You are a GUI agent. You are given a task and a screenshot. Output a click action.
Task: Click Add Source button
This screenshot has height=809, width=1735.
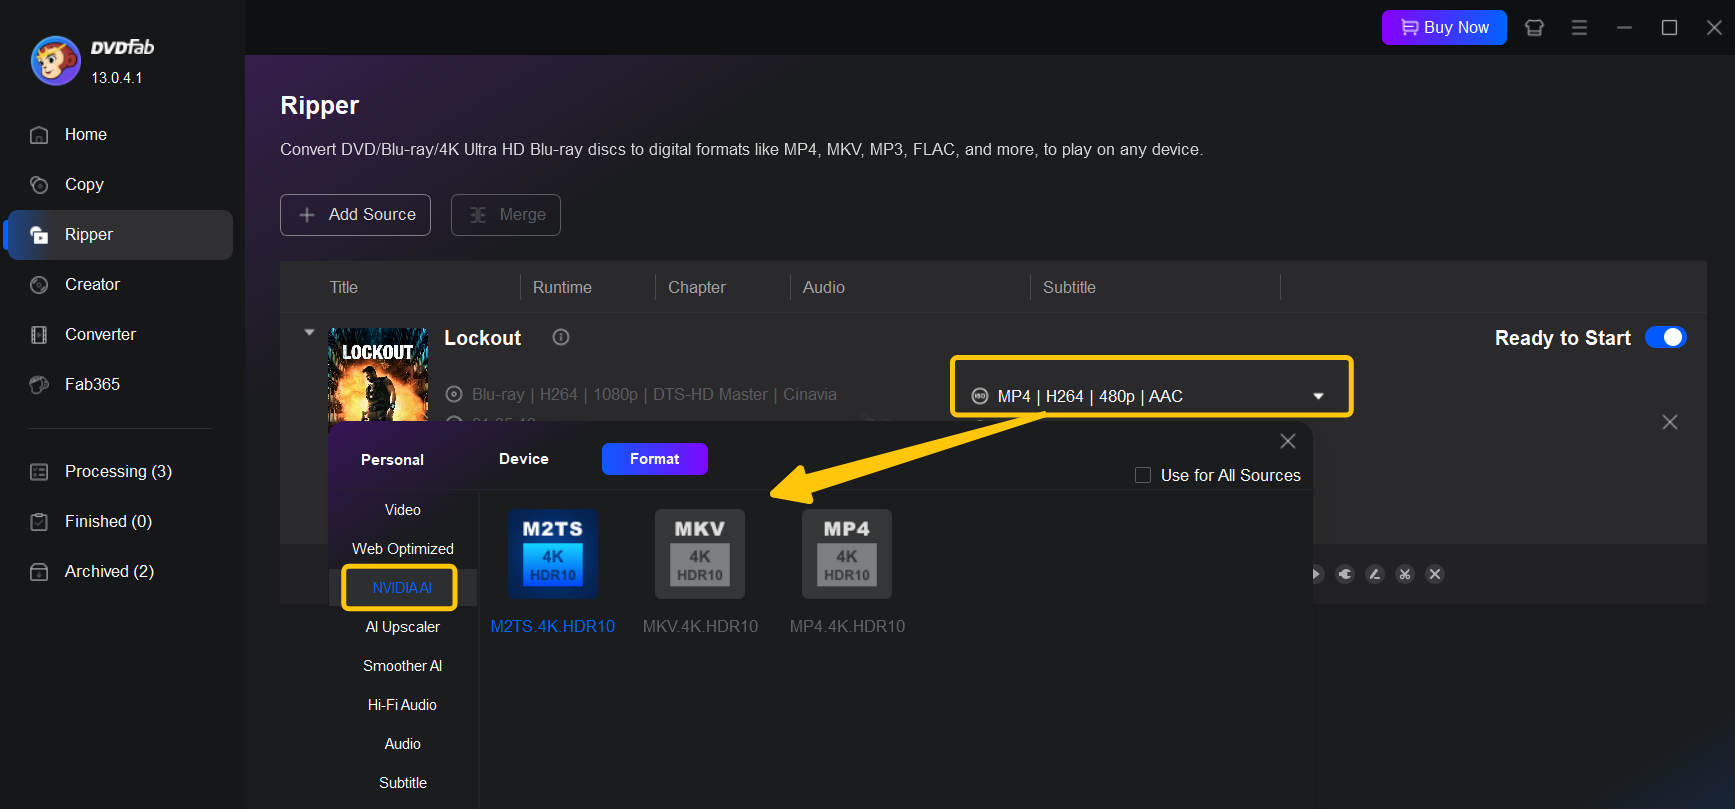click(x=355, y=215)
